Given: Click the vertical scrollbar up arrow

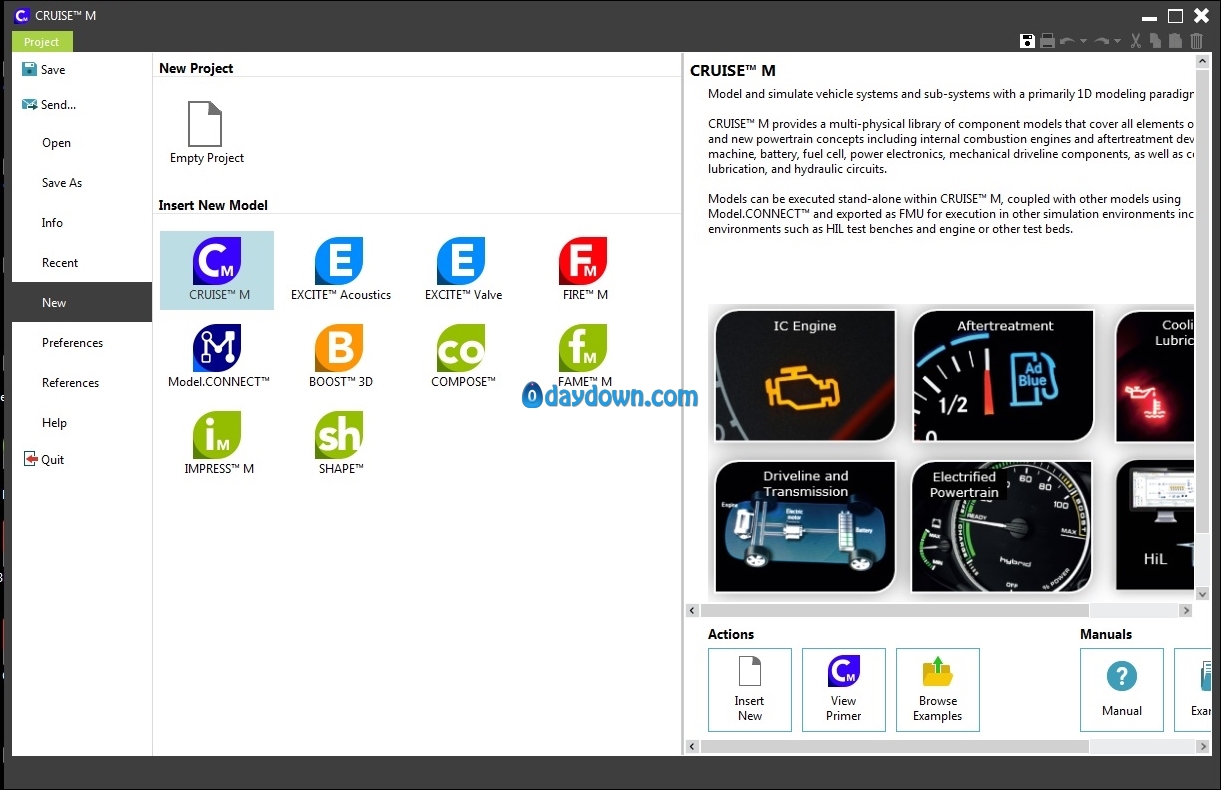Looking at the screenshot, I should coord(1203,62).
